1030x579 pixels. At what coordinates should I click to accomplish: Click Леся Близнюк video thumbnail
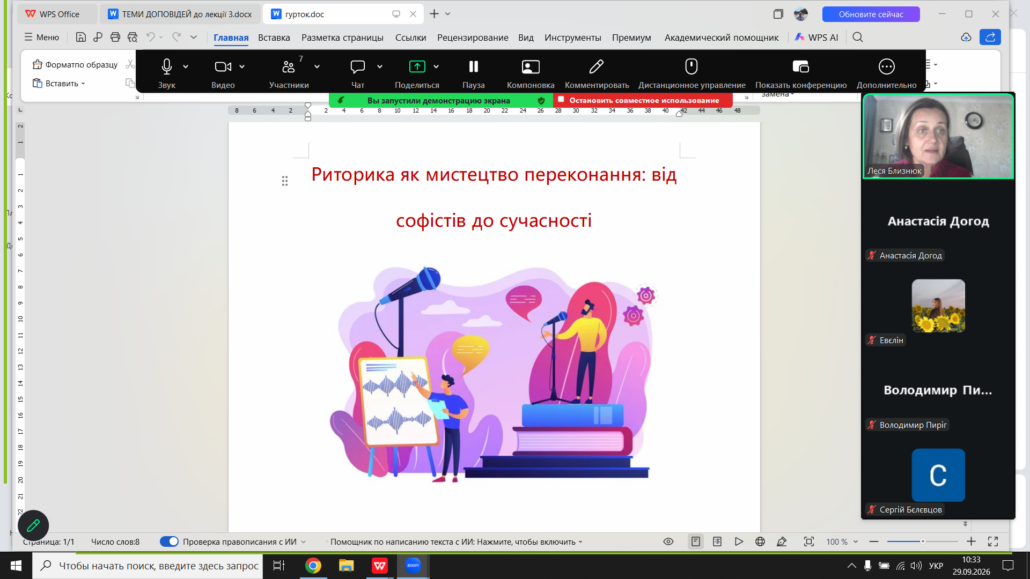pyautogui.click(x=938, y=136)
